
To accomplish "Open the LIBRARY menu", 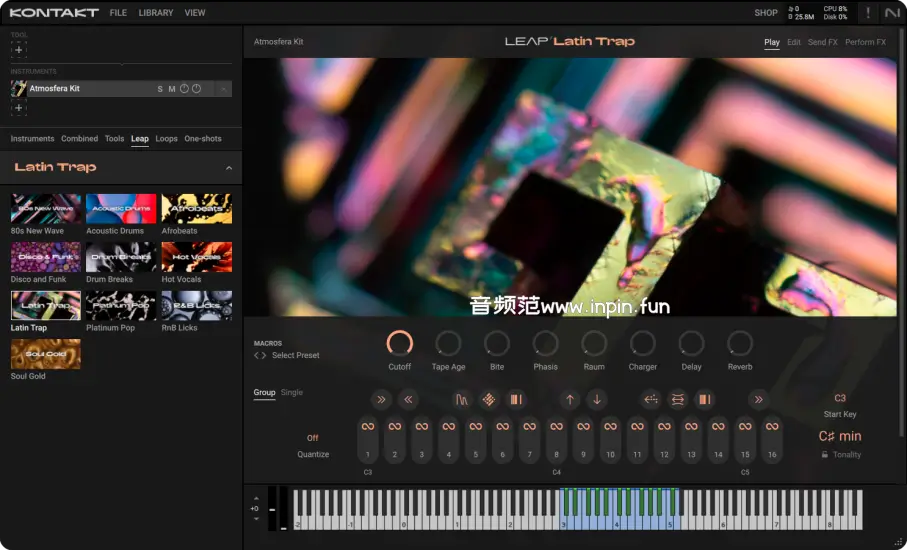I will [x=155, y=13].
